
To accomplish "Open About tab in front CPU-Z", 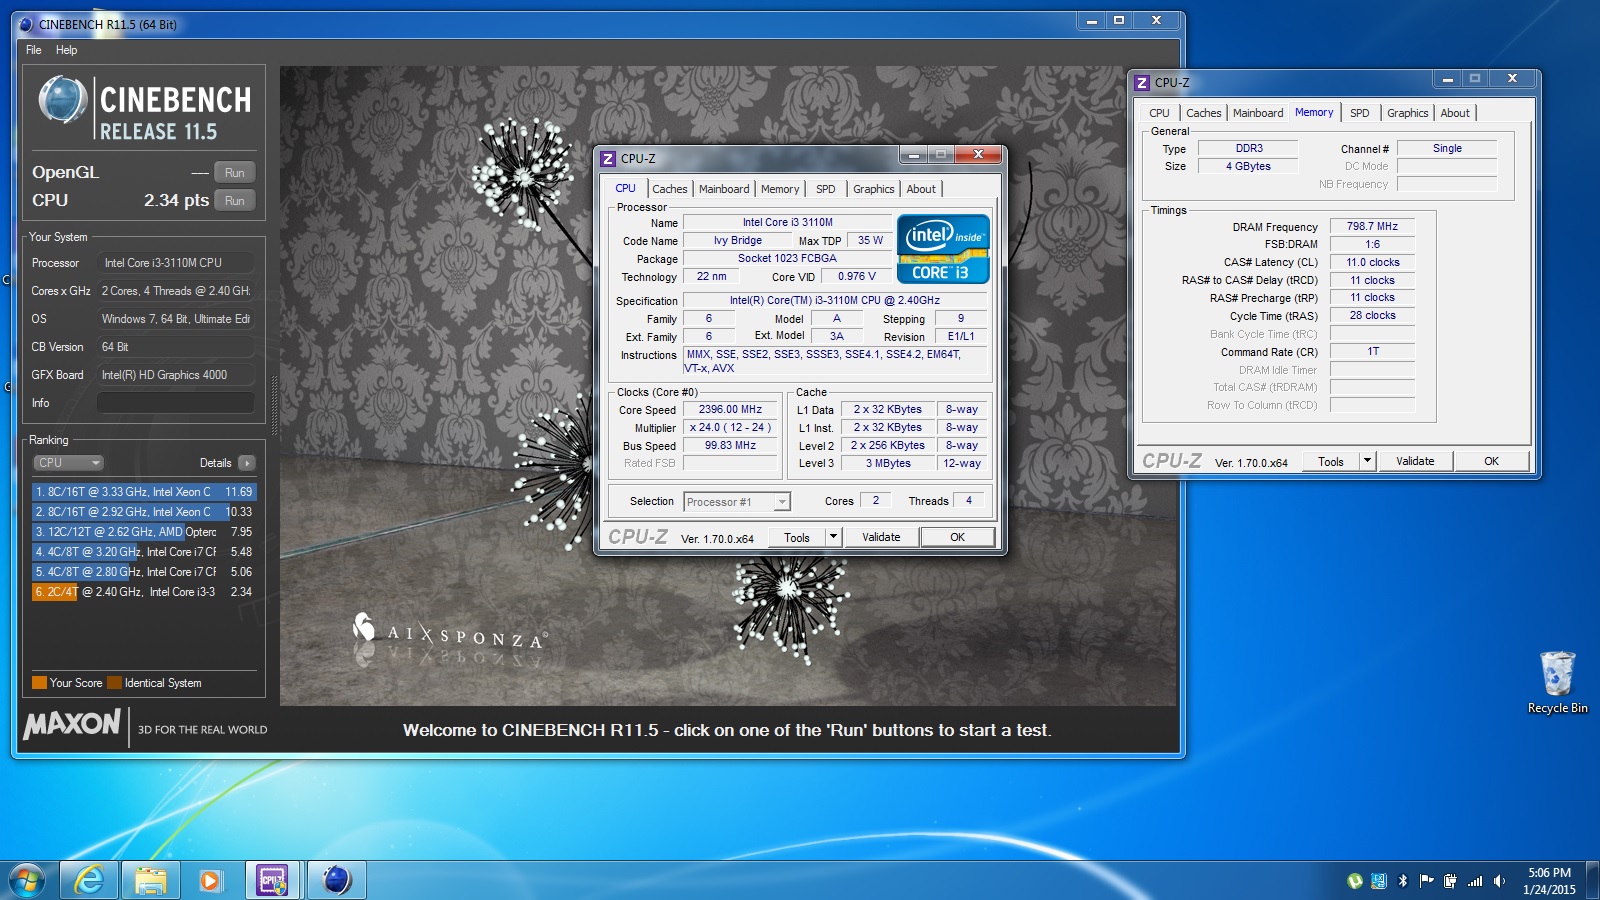I will (x=921, y=189).
